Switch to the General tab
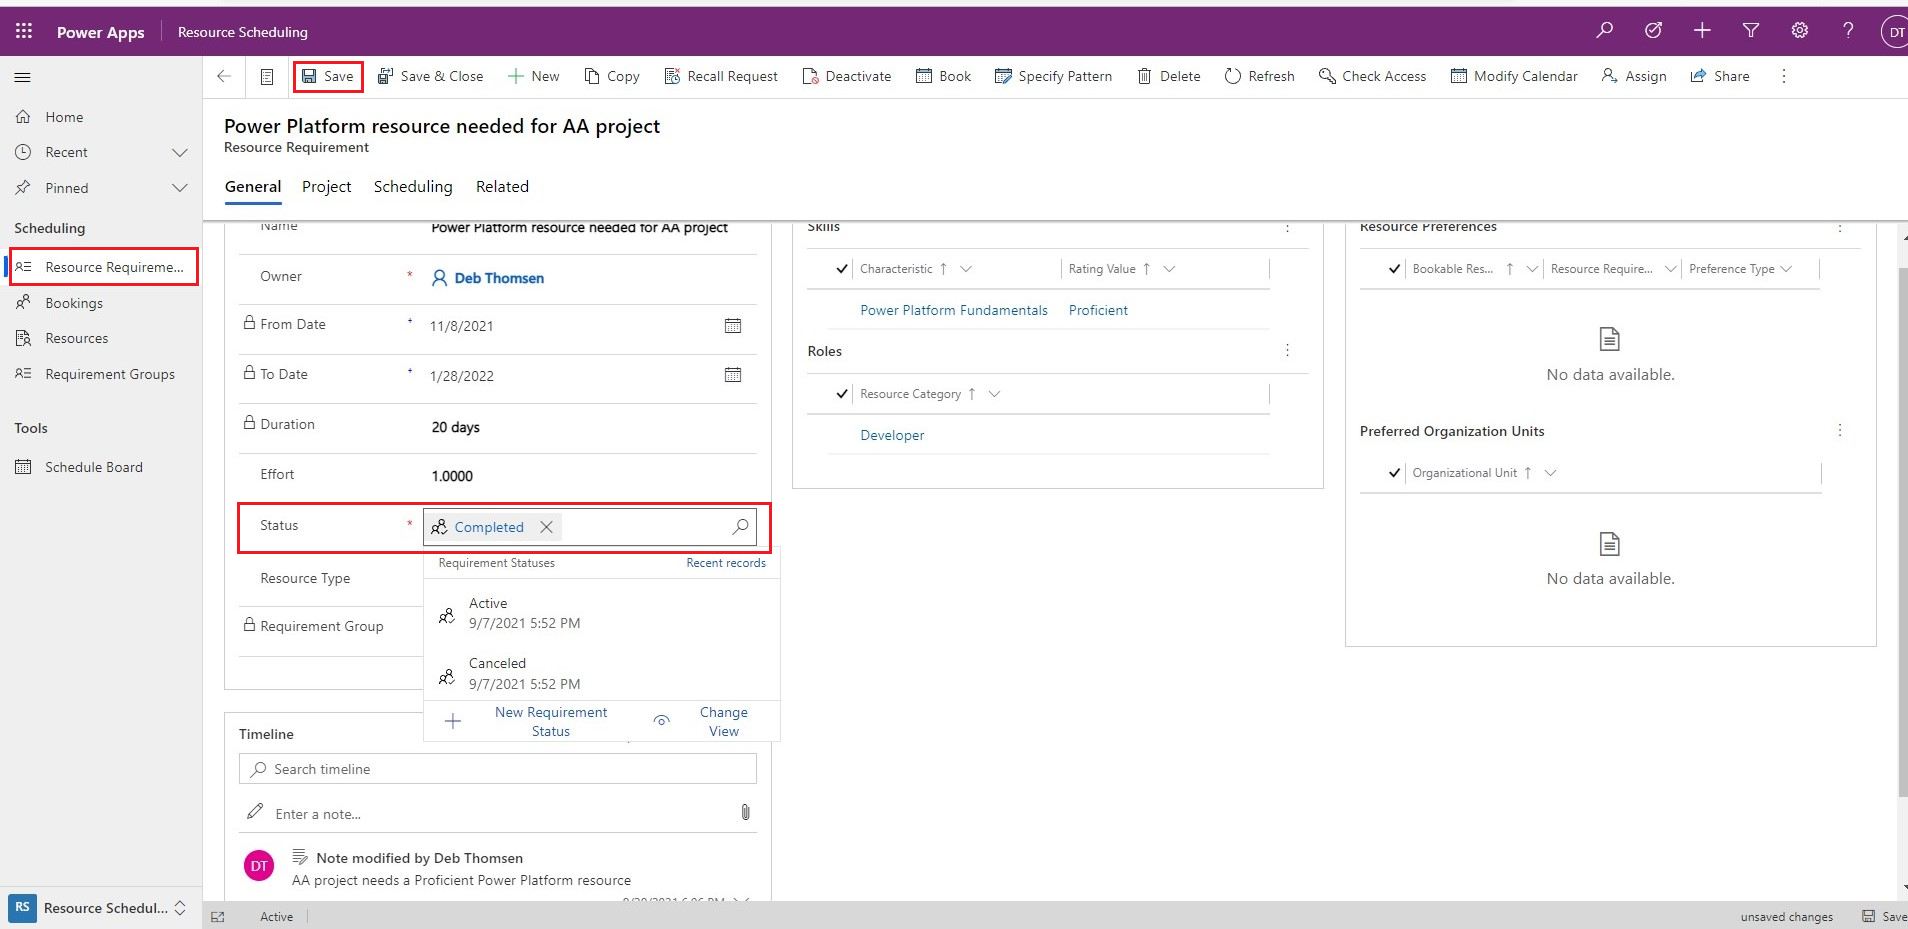1908x929 pixels. coord(253,187)
